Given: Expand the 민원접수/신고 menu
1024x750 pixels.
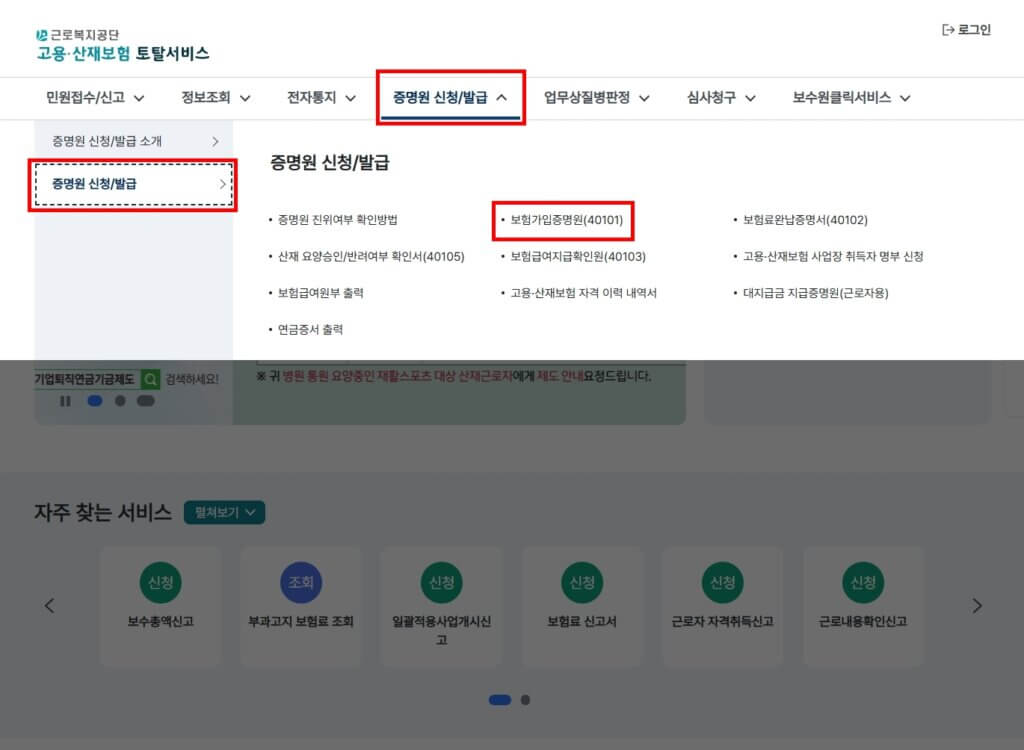Looking at the screenshot, I should tap(95, 97).
